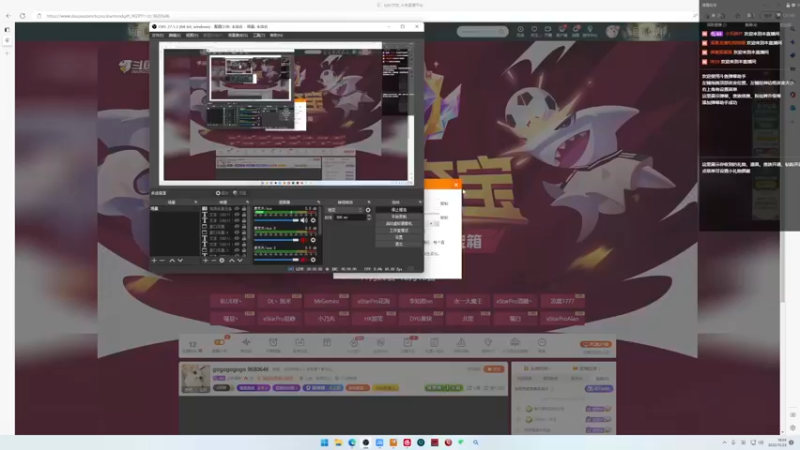Open source properties gear in Sources toolbar
Viewport: 800px width, 450px height.
pyautogui.click(x=222, y=260)
